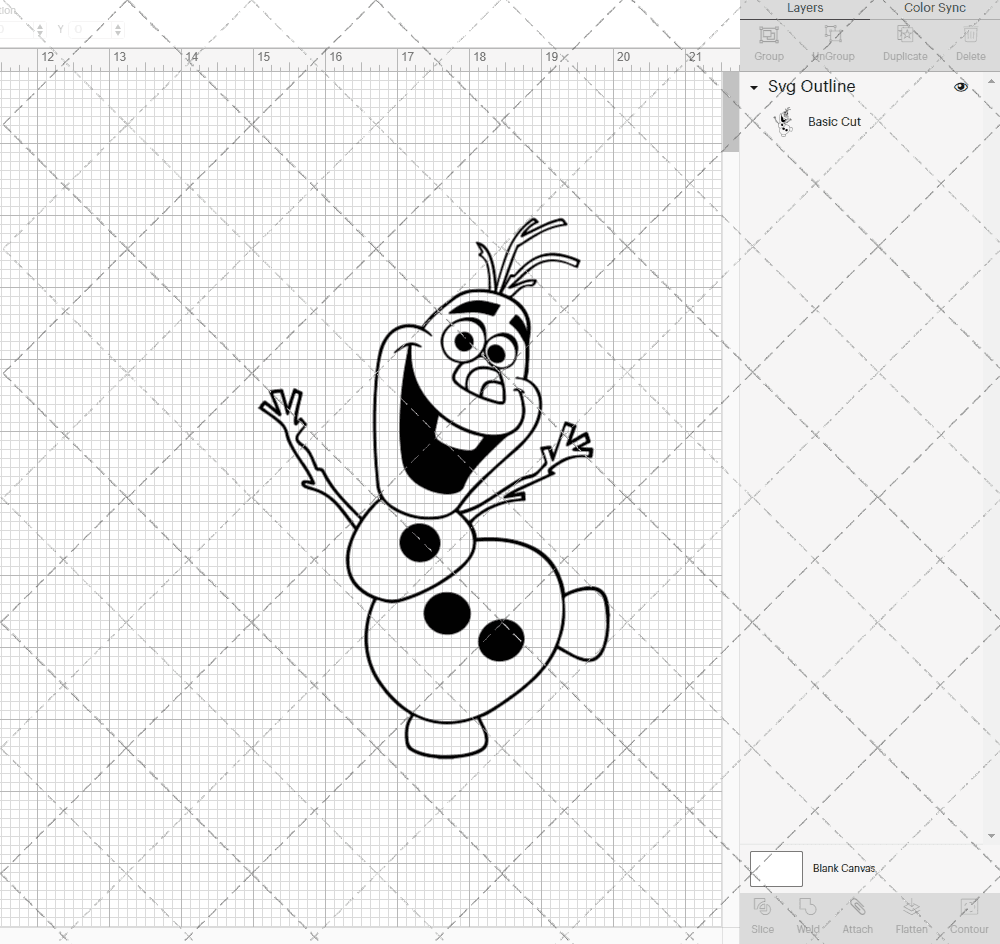Select the Olaf snowman image on canvas
Viewport: 1000px width, 944px height.
pos(434,488)
